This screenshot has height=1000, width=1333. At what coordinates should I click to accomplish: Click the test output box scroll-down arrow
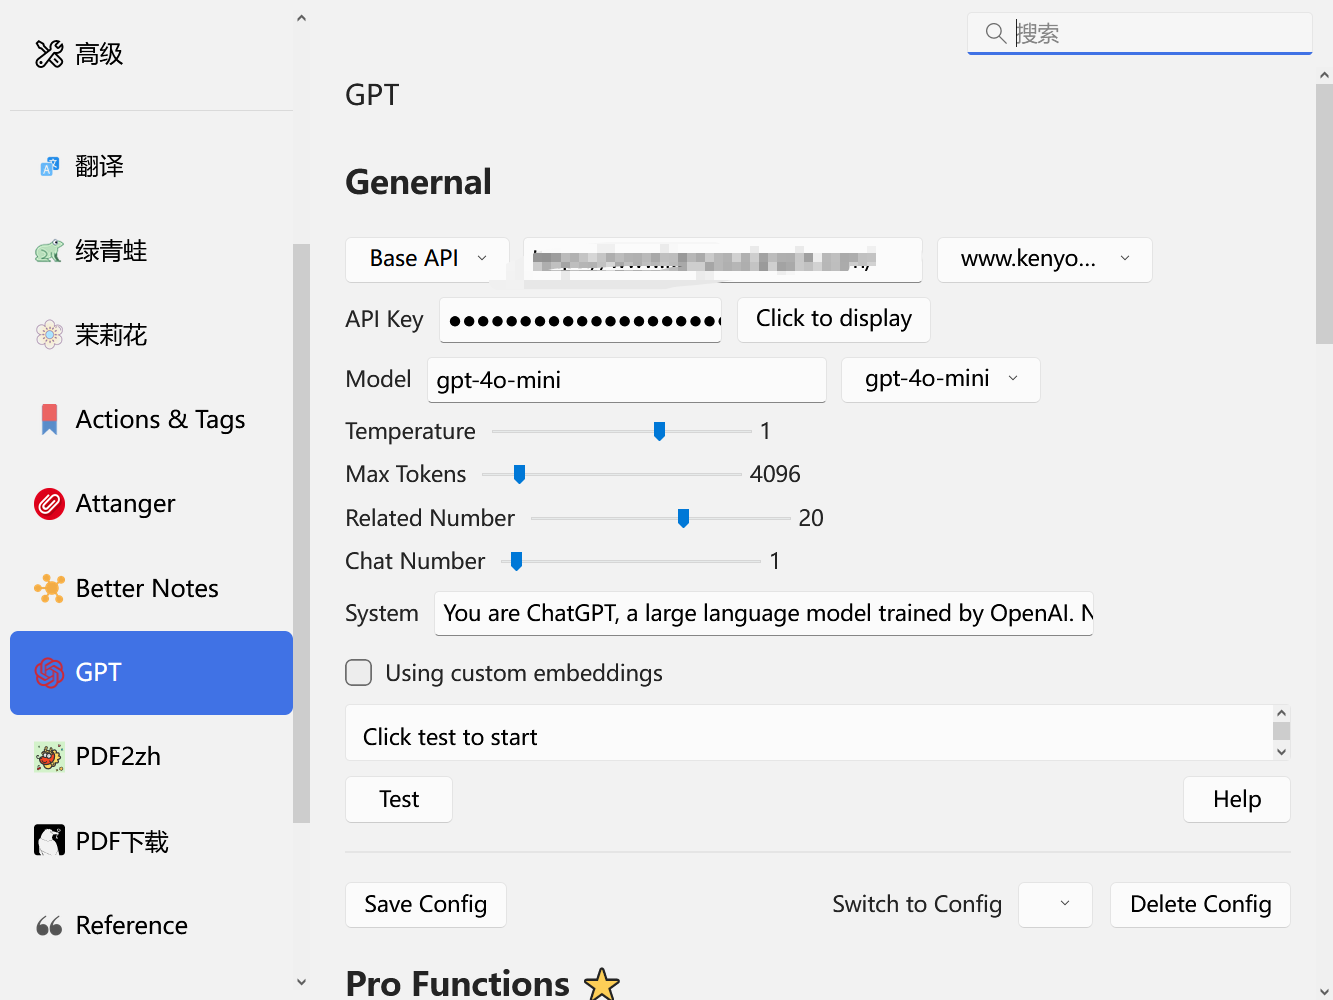[x=1281, y=752]
